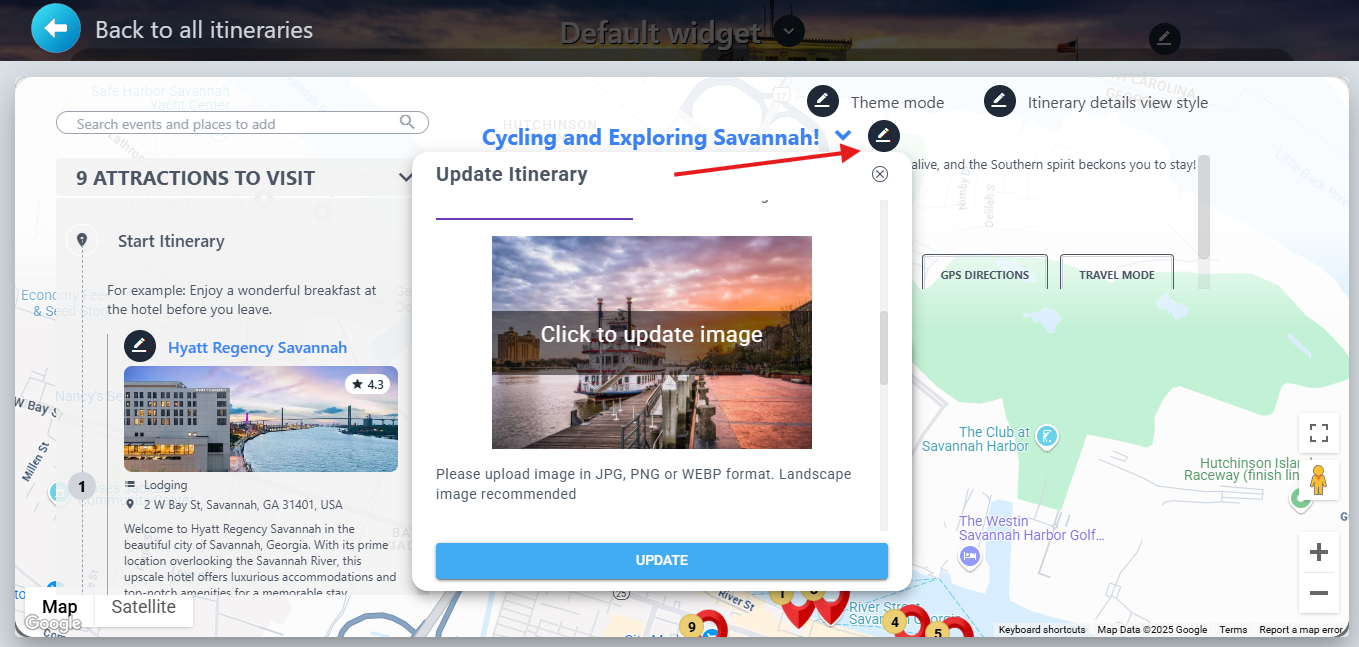This screenshot has height=647, width=1359.
Task: Click the image to update itinerary photo
Action: (x=652, y=342)
